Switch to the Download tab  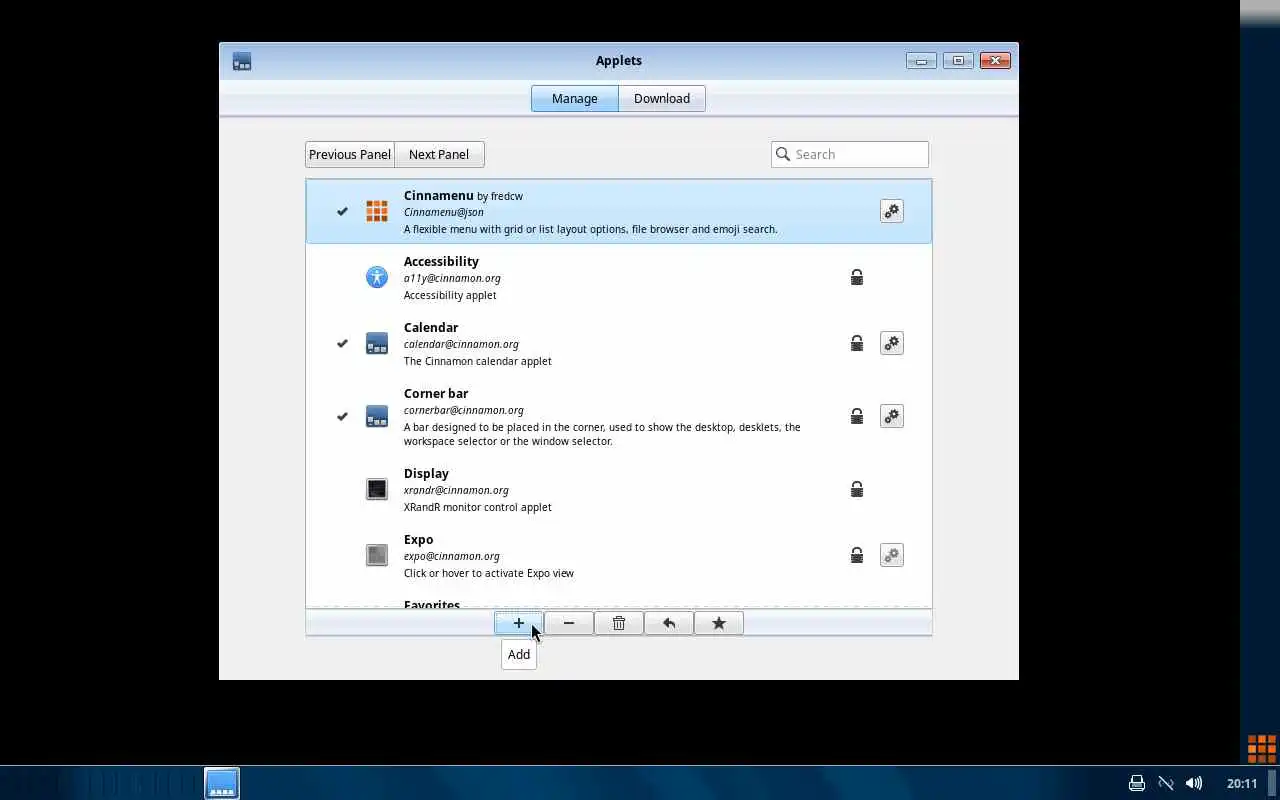tap(662, 98)
